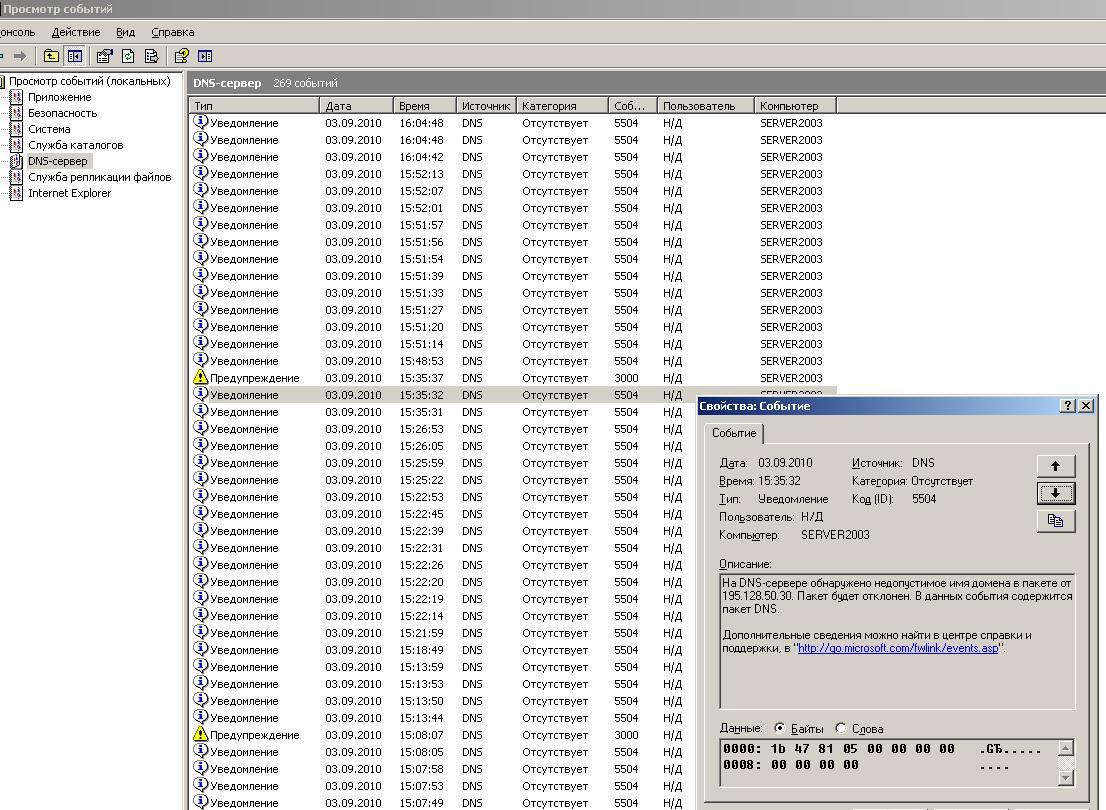Click the time cell 15:51:39
The image size is (1106, 810).
(x=421, y=276)
